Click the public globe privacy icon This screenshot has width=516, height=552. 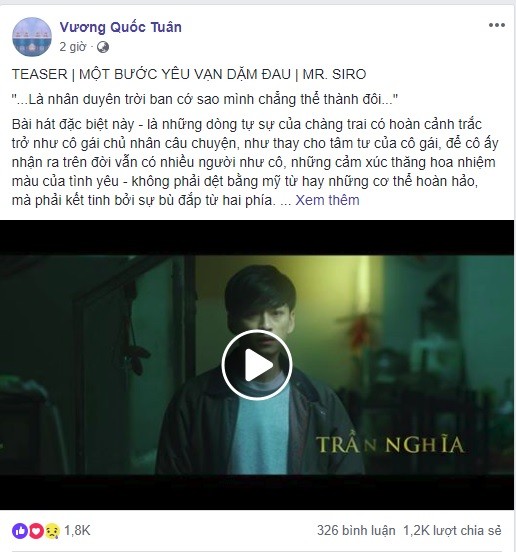coord(103,47)
